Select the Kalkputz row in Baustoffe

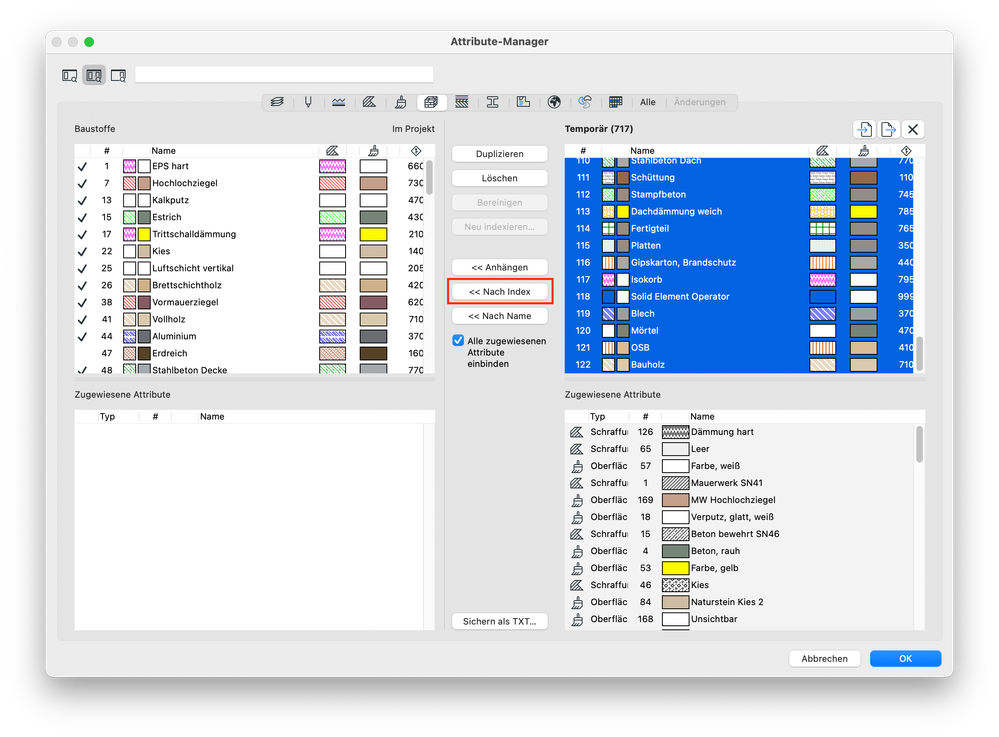(249, 200)
